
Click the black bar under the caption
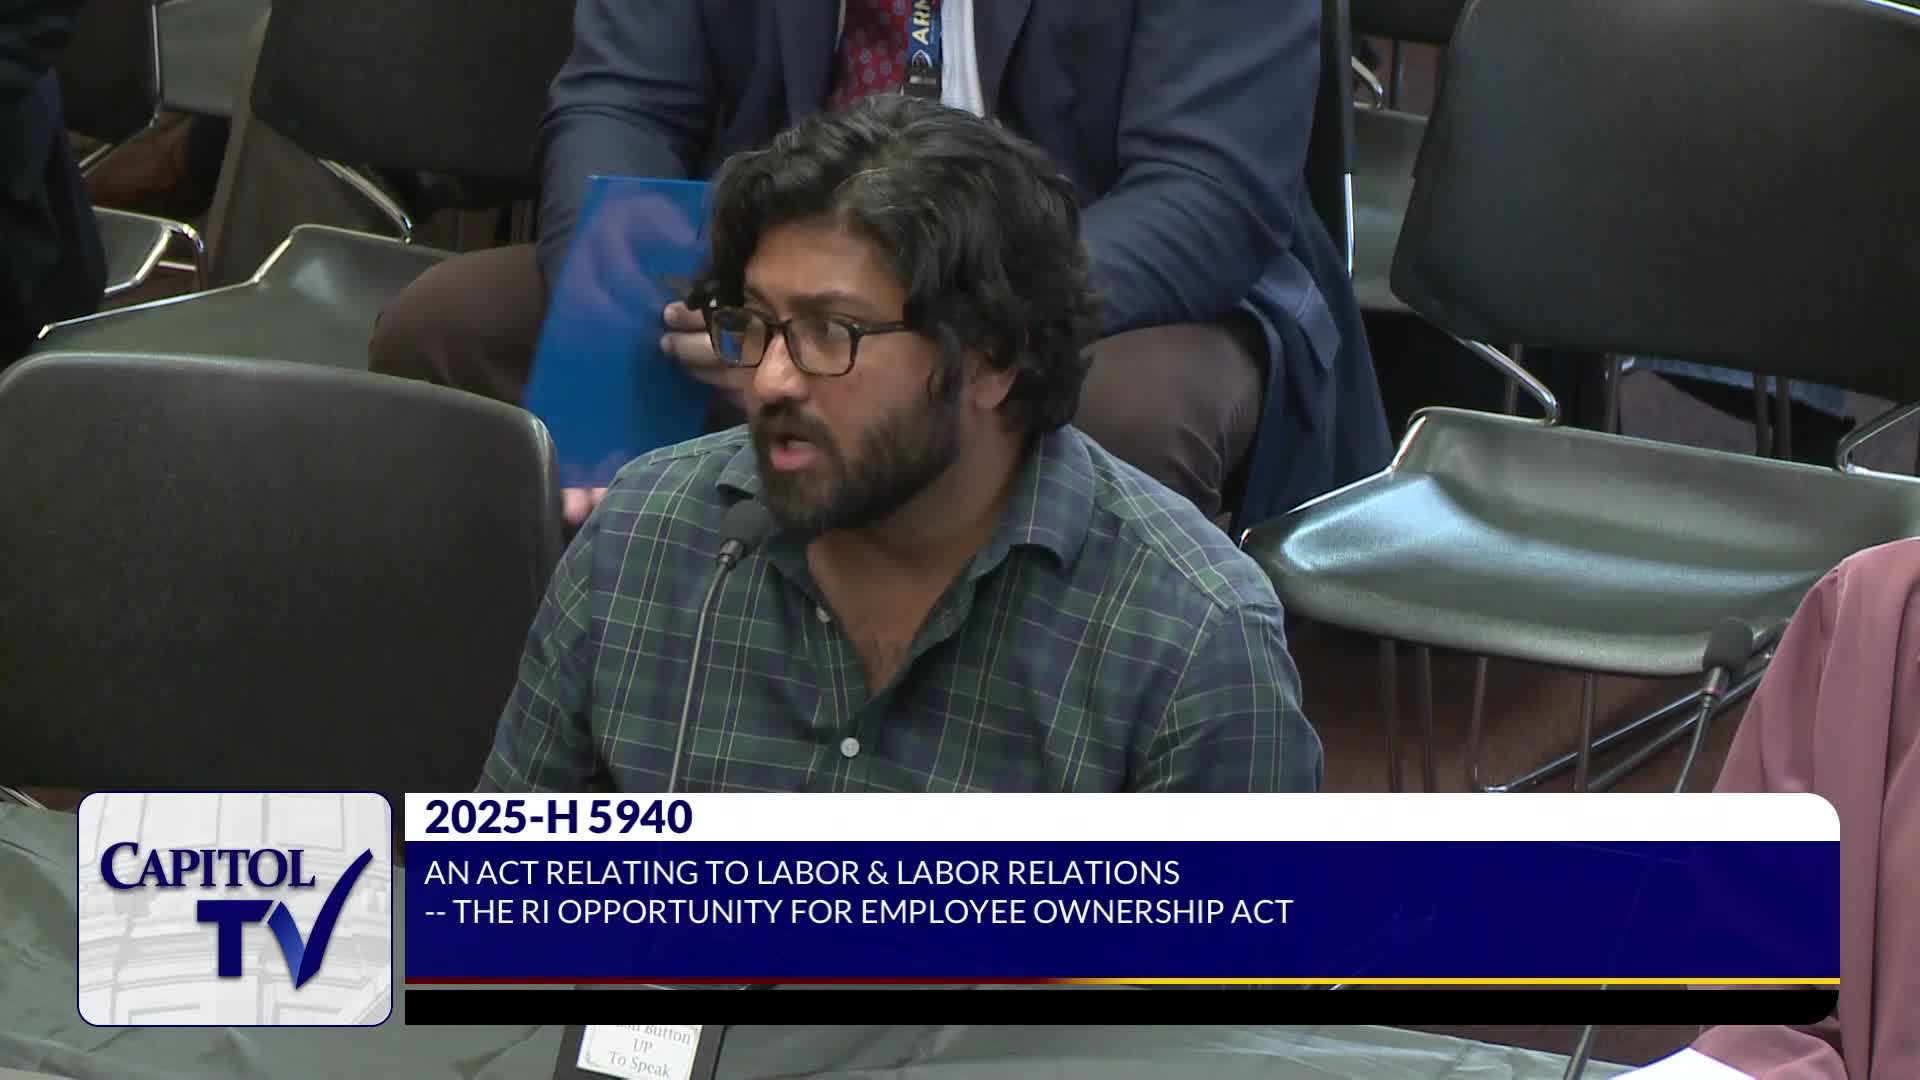[x=1120, y=1006]
